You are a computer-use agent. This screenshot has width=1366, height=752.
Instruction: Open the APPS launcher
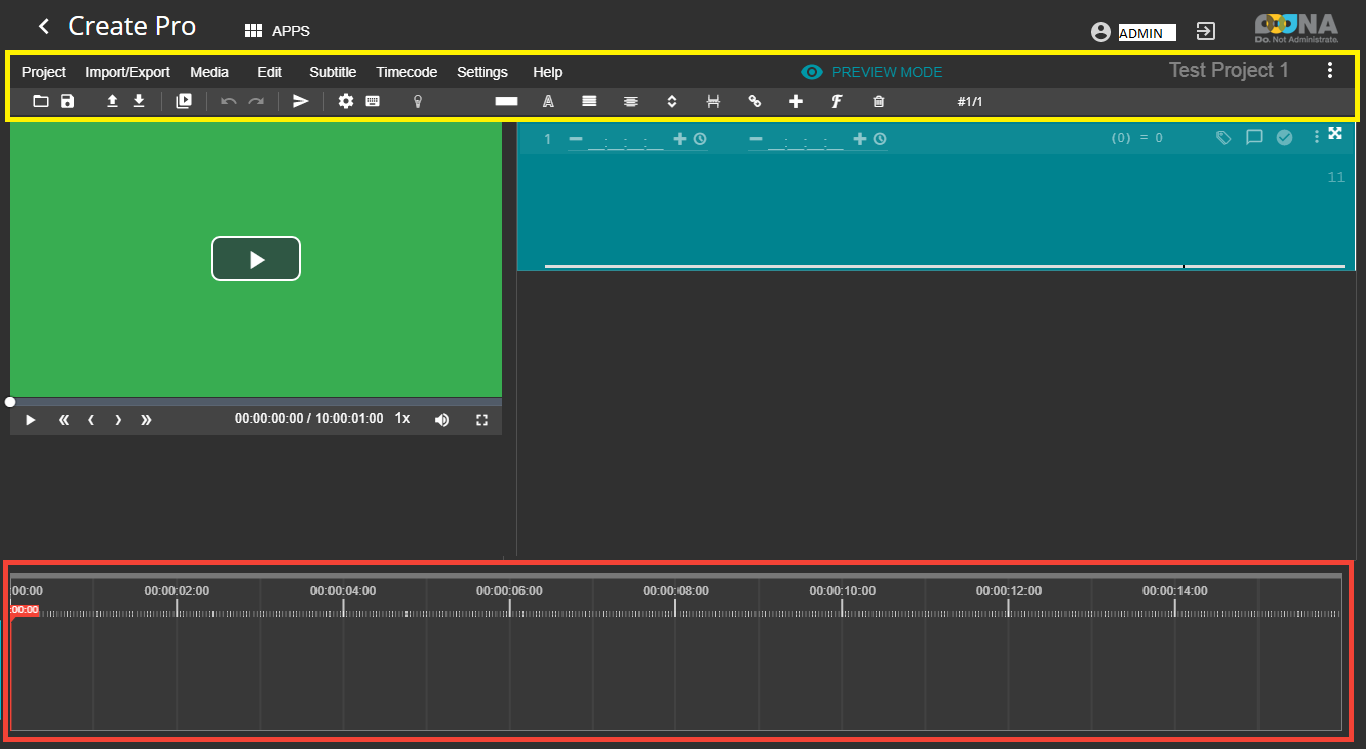pyautogui.click(x=277, y=31)
